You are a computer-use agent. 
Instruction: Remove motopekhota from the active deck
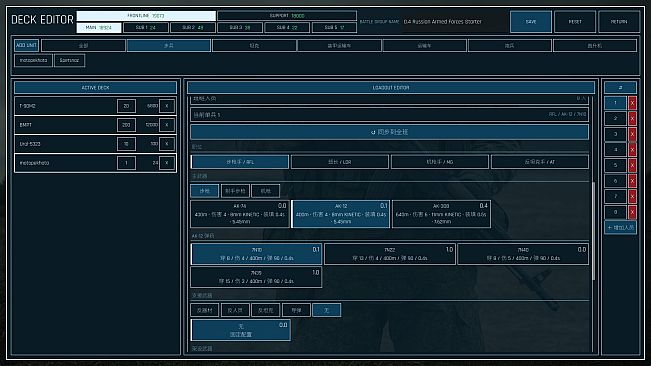[167, 163]
